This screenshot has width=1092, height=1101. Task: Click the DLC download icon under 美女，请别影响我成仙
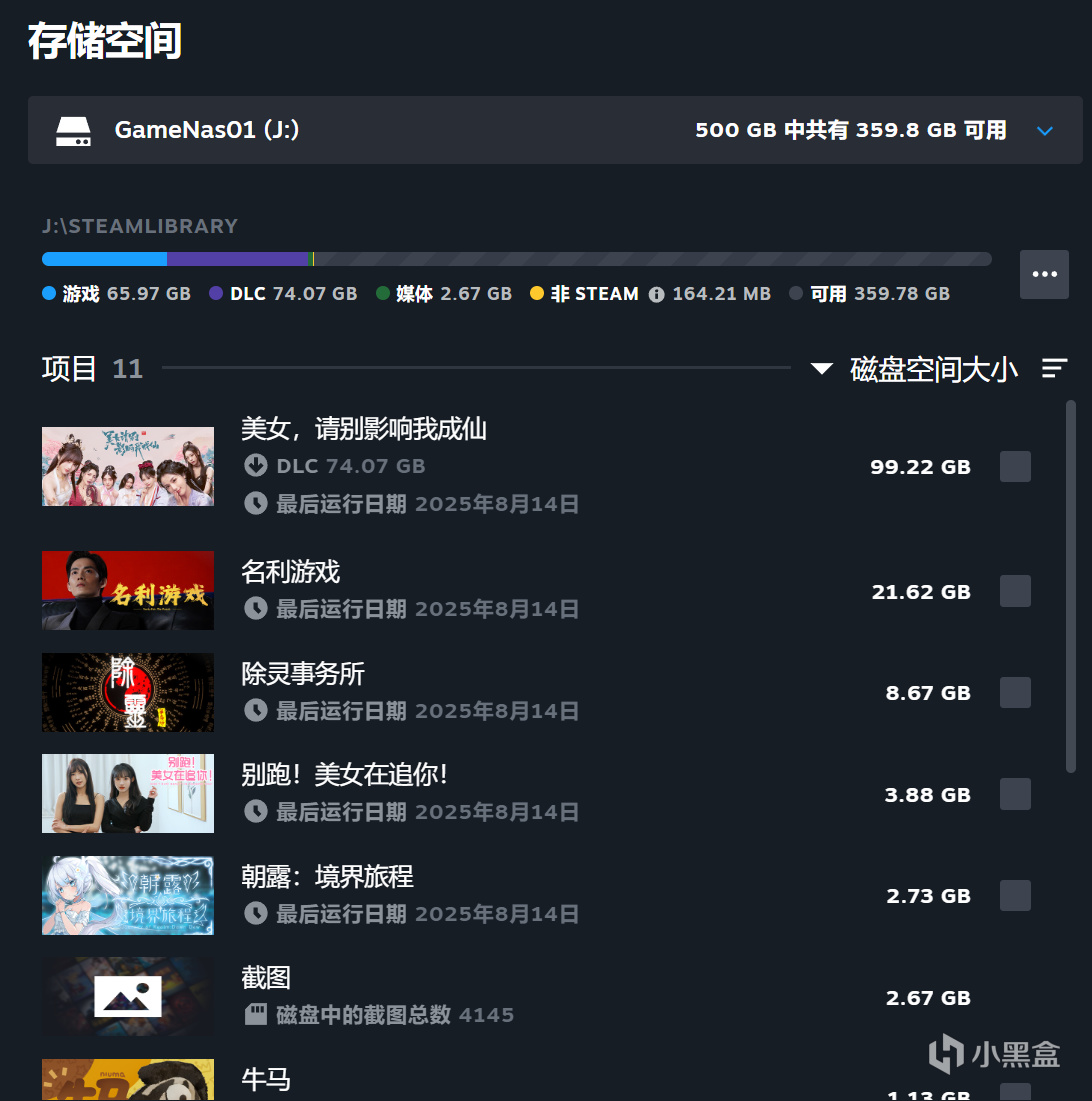[256, 466]
